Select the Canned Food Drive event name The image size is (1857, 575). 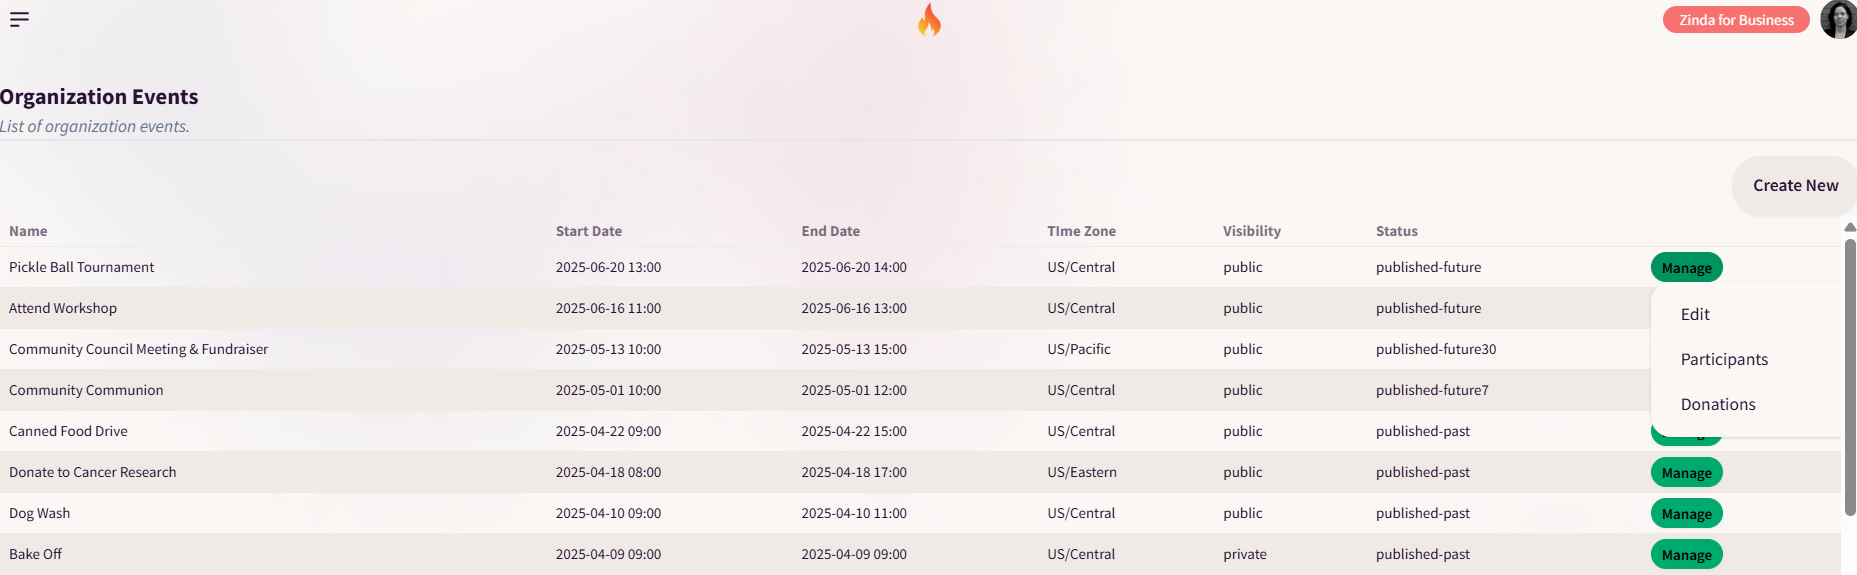pyautogui.click(x=68, y=431)
